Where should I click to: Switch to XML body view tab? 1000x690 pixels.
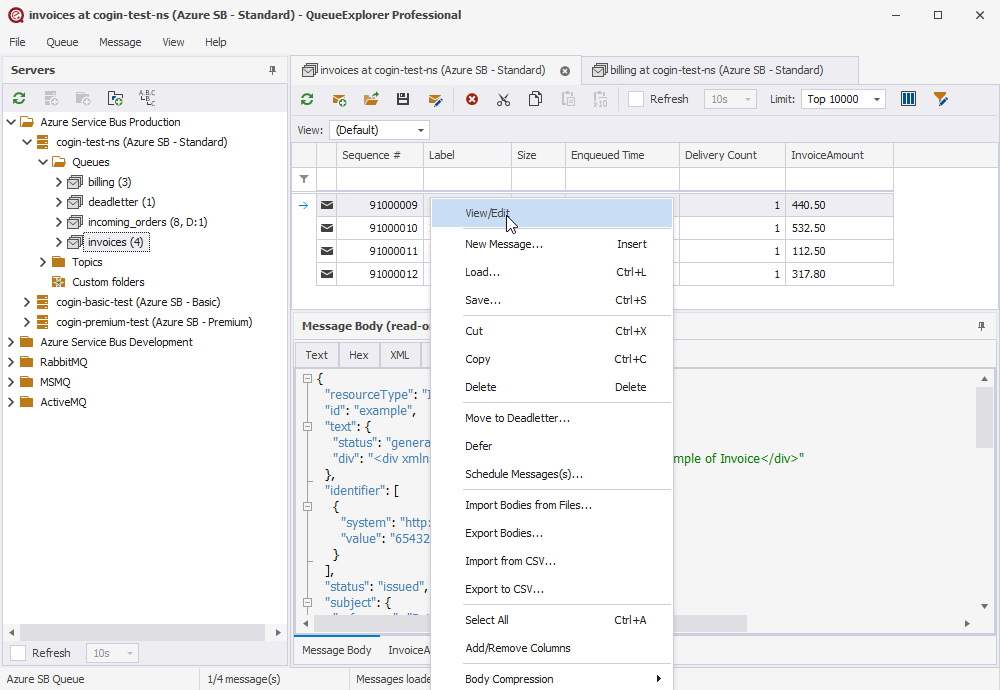(x=400, y=355)
